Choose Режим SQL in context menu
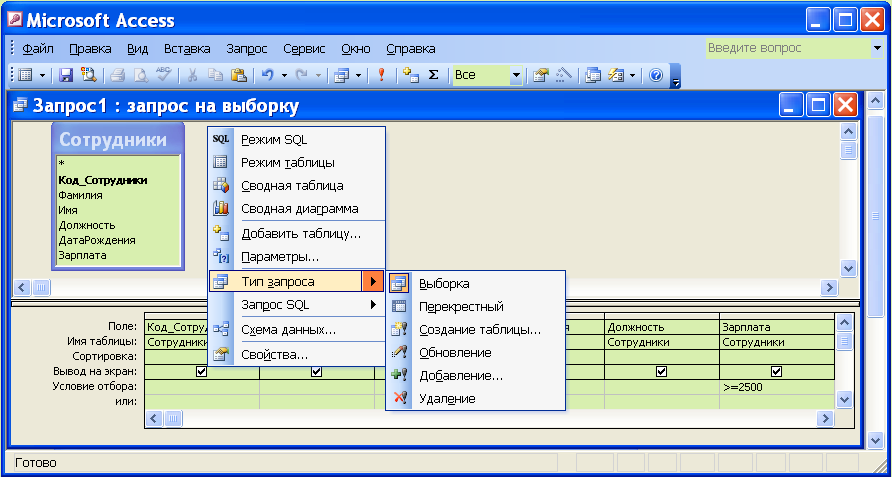The image size is (892, 477). coord(297,139)
